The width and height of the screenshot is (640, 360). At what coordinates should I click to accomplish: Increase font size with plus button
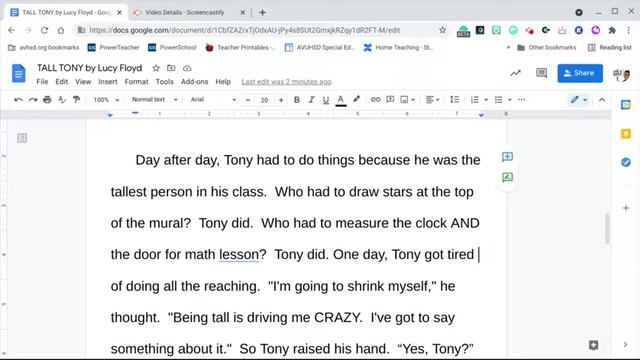[x=281, y=100]
